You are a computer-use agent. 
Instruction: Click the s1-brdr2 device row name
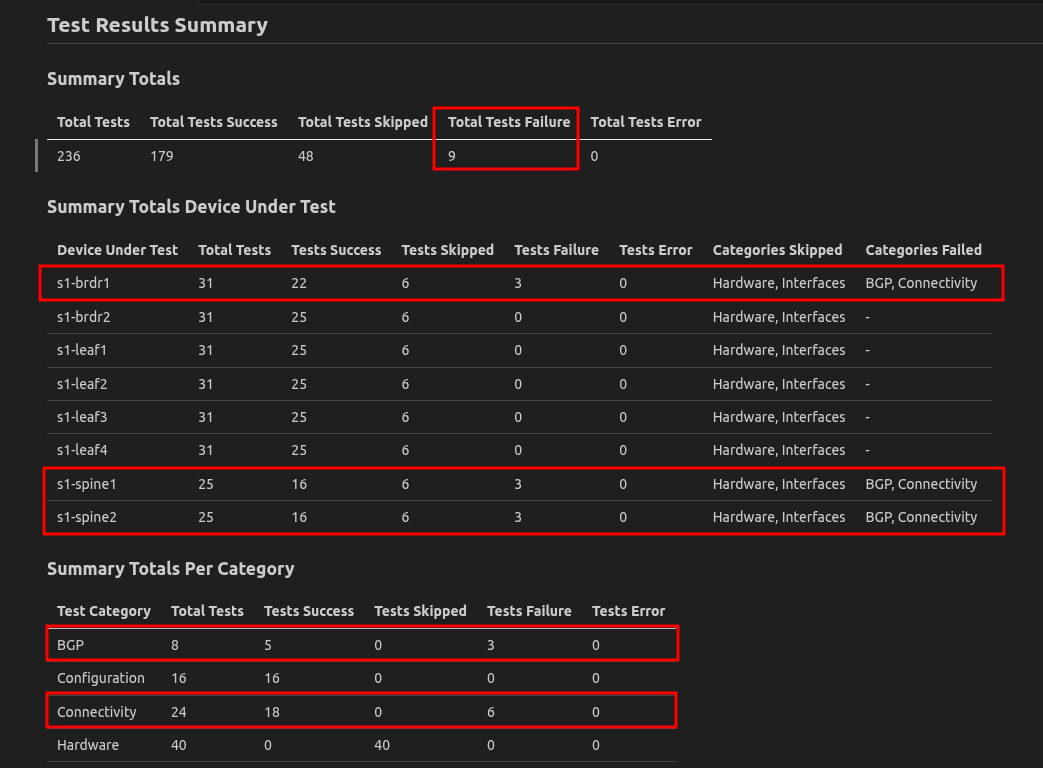[x=83, y=317]
